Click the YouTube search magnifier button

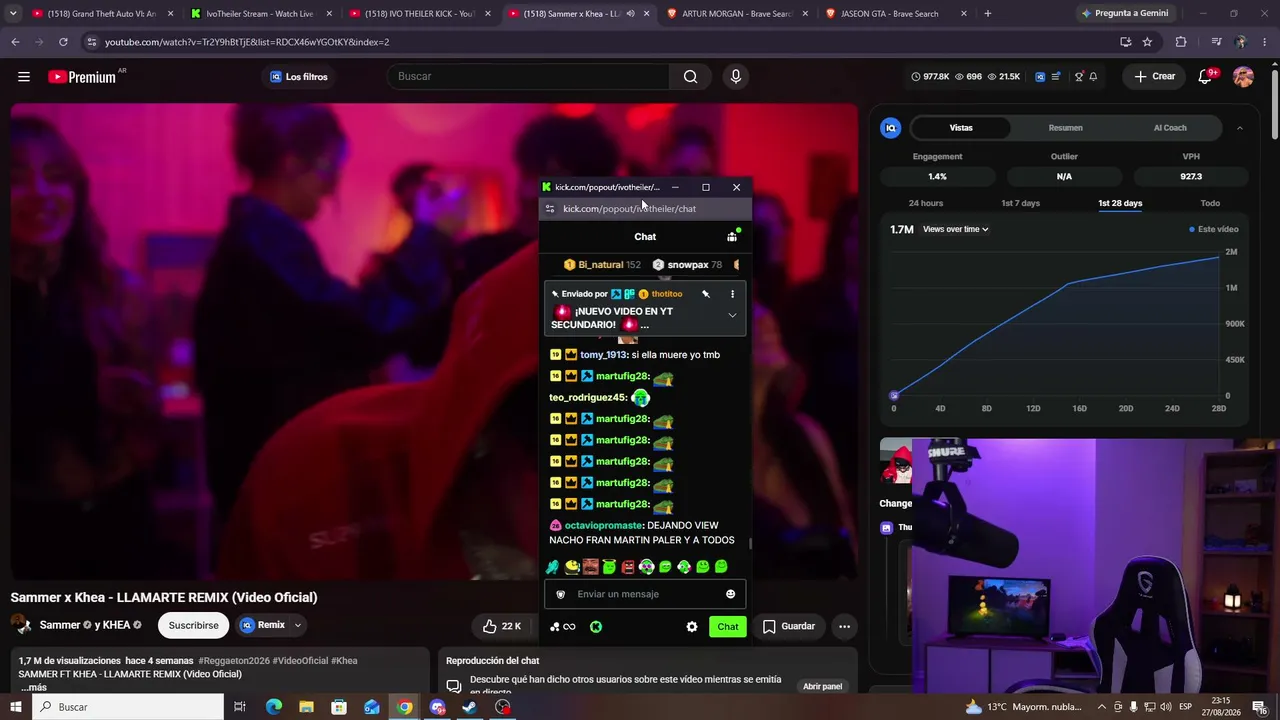point(690,77)
